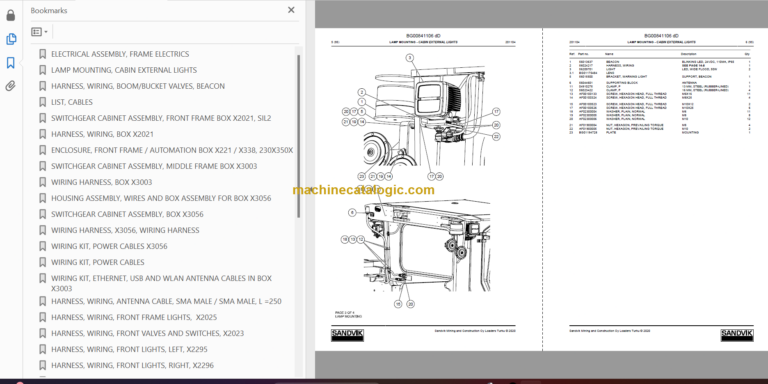Open the page thumbnails panel icon
The height and width of the screenshot is (384, 768).
point(11,39)
